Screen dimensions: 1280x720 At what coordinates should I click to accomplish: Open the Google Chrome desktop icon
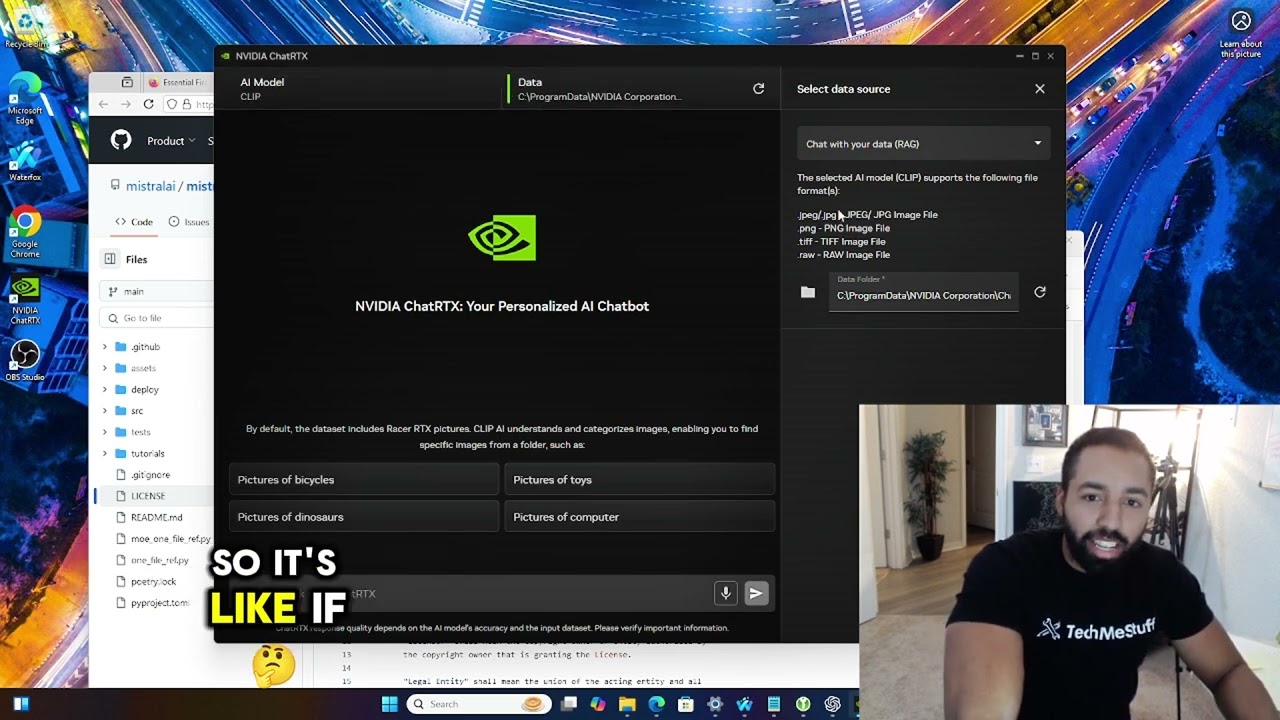25,234
